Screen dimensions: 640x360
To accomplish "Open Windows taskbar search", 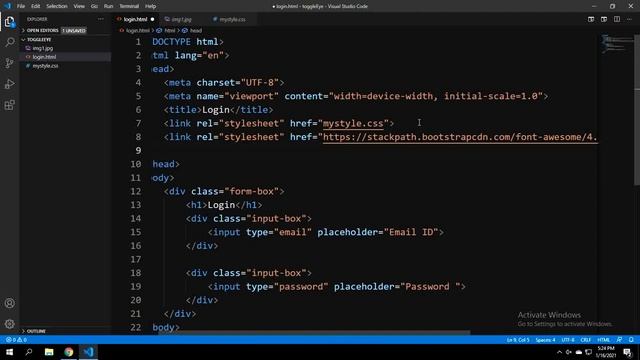I will (29, 352).
